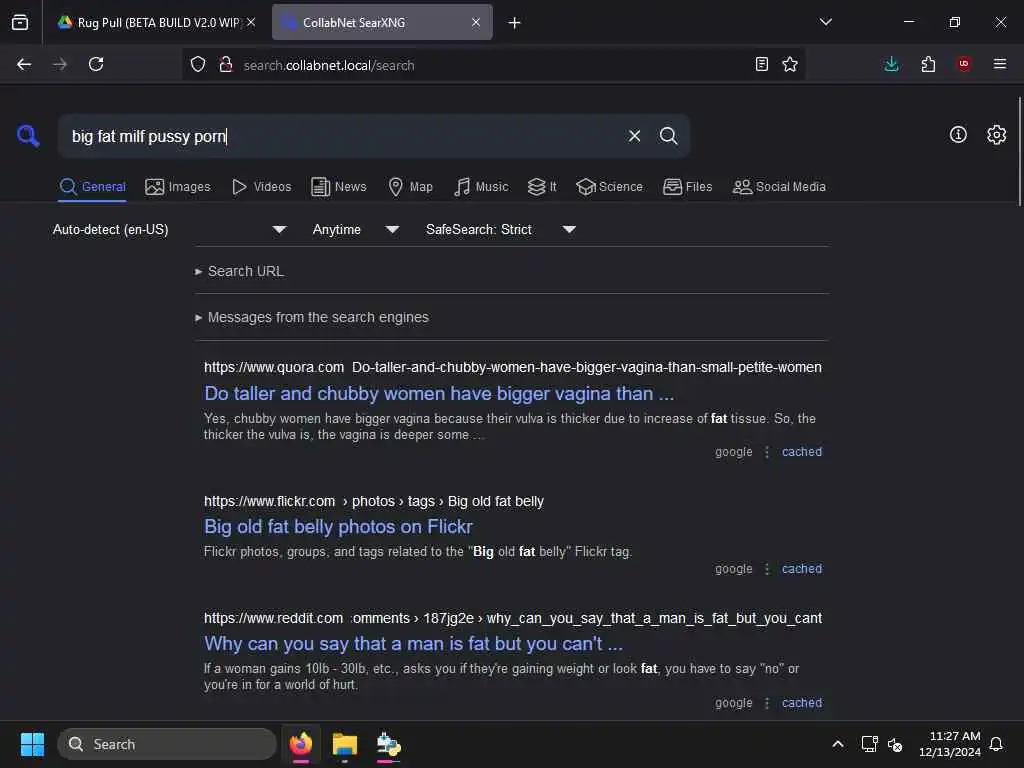Image resolution: width=1024 pixels, height=768 pixels.
Task: Select the Science search category
Action: point(610,187)
